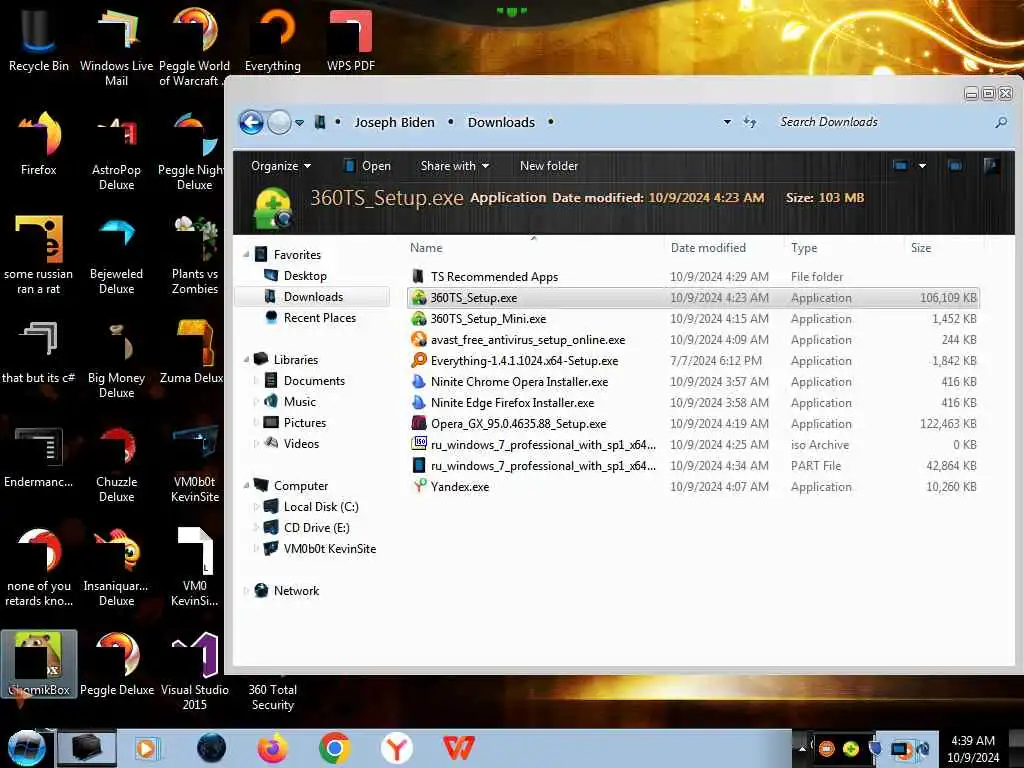The width and height of the screenshot is (1024, 768).
Task: Click New folder in the toolbar
Action: pyautogui.click(x=549, y=166)
